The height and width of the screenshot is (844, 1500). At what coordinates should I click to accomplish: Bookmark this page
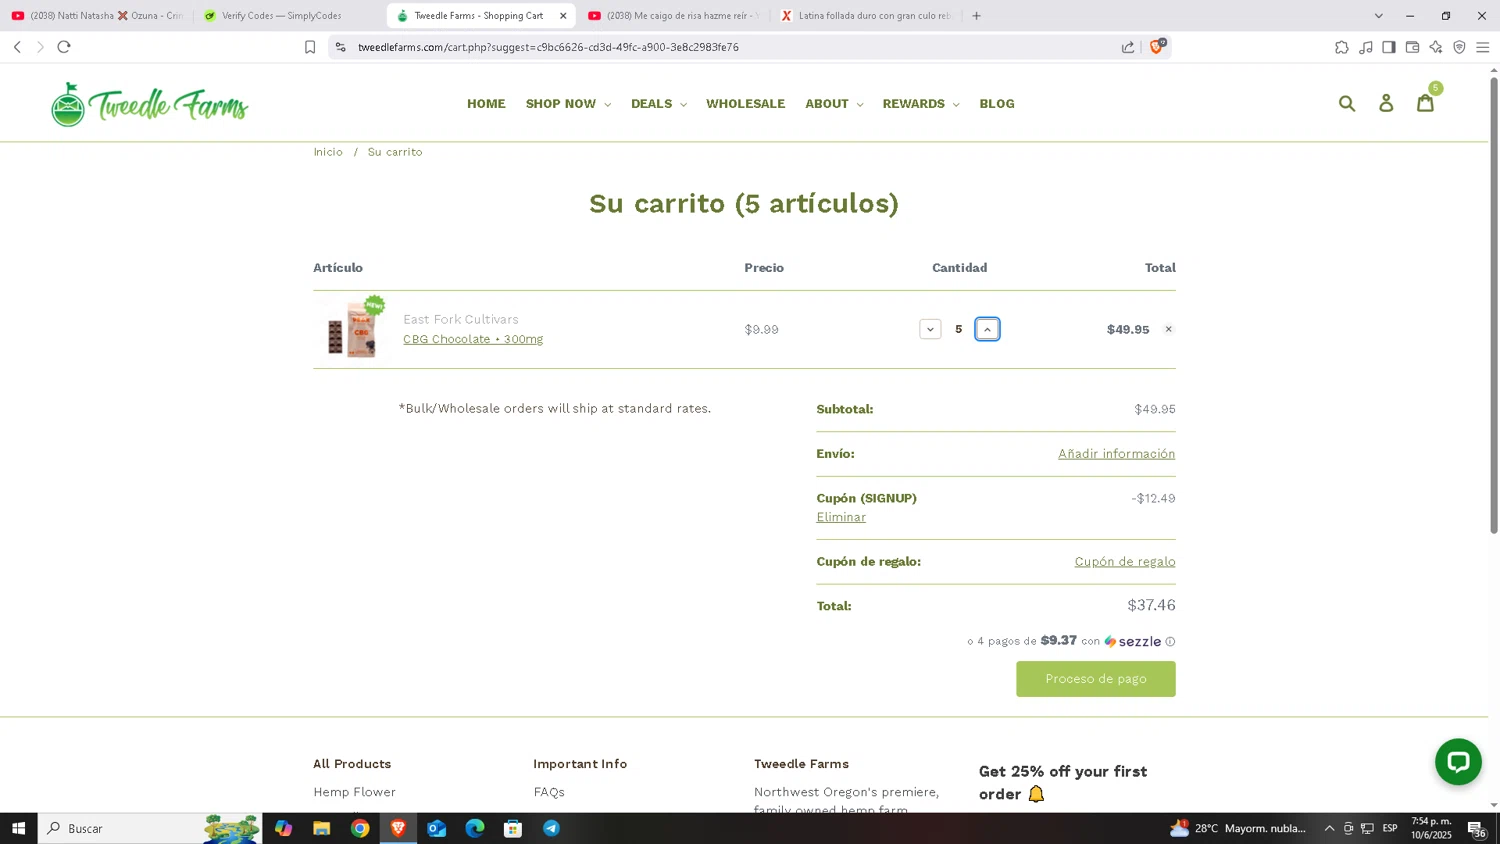coord(310,47)
